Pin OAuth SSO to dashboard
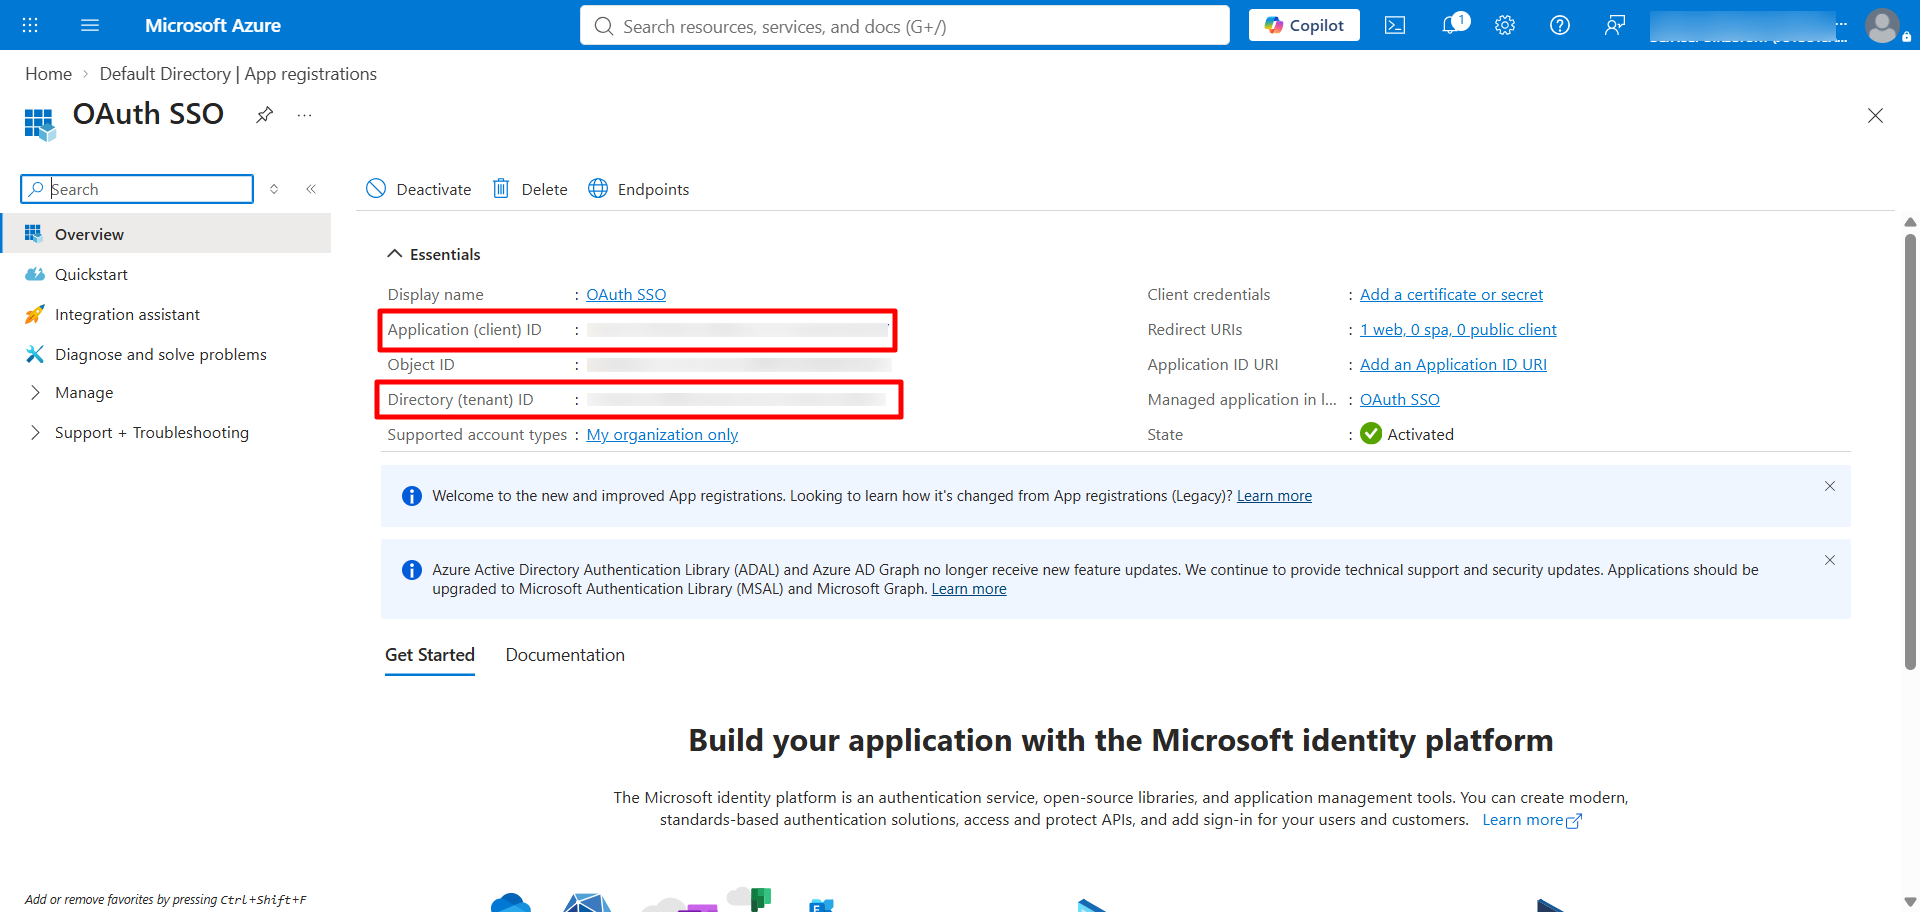1920x912 pixels. pos(264,115)
